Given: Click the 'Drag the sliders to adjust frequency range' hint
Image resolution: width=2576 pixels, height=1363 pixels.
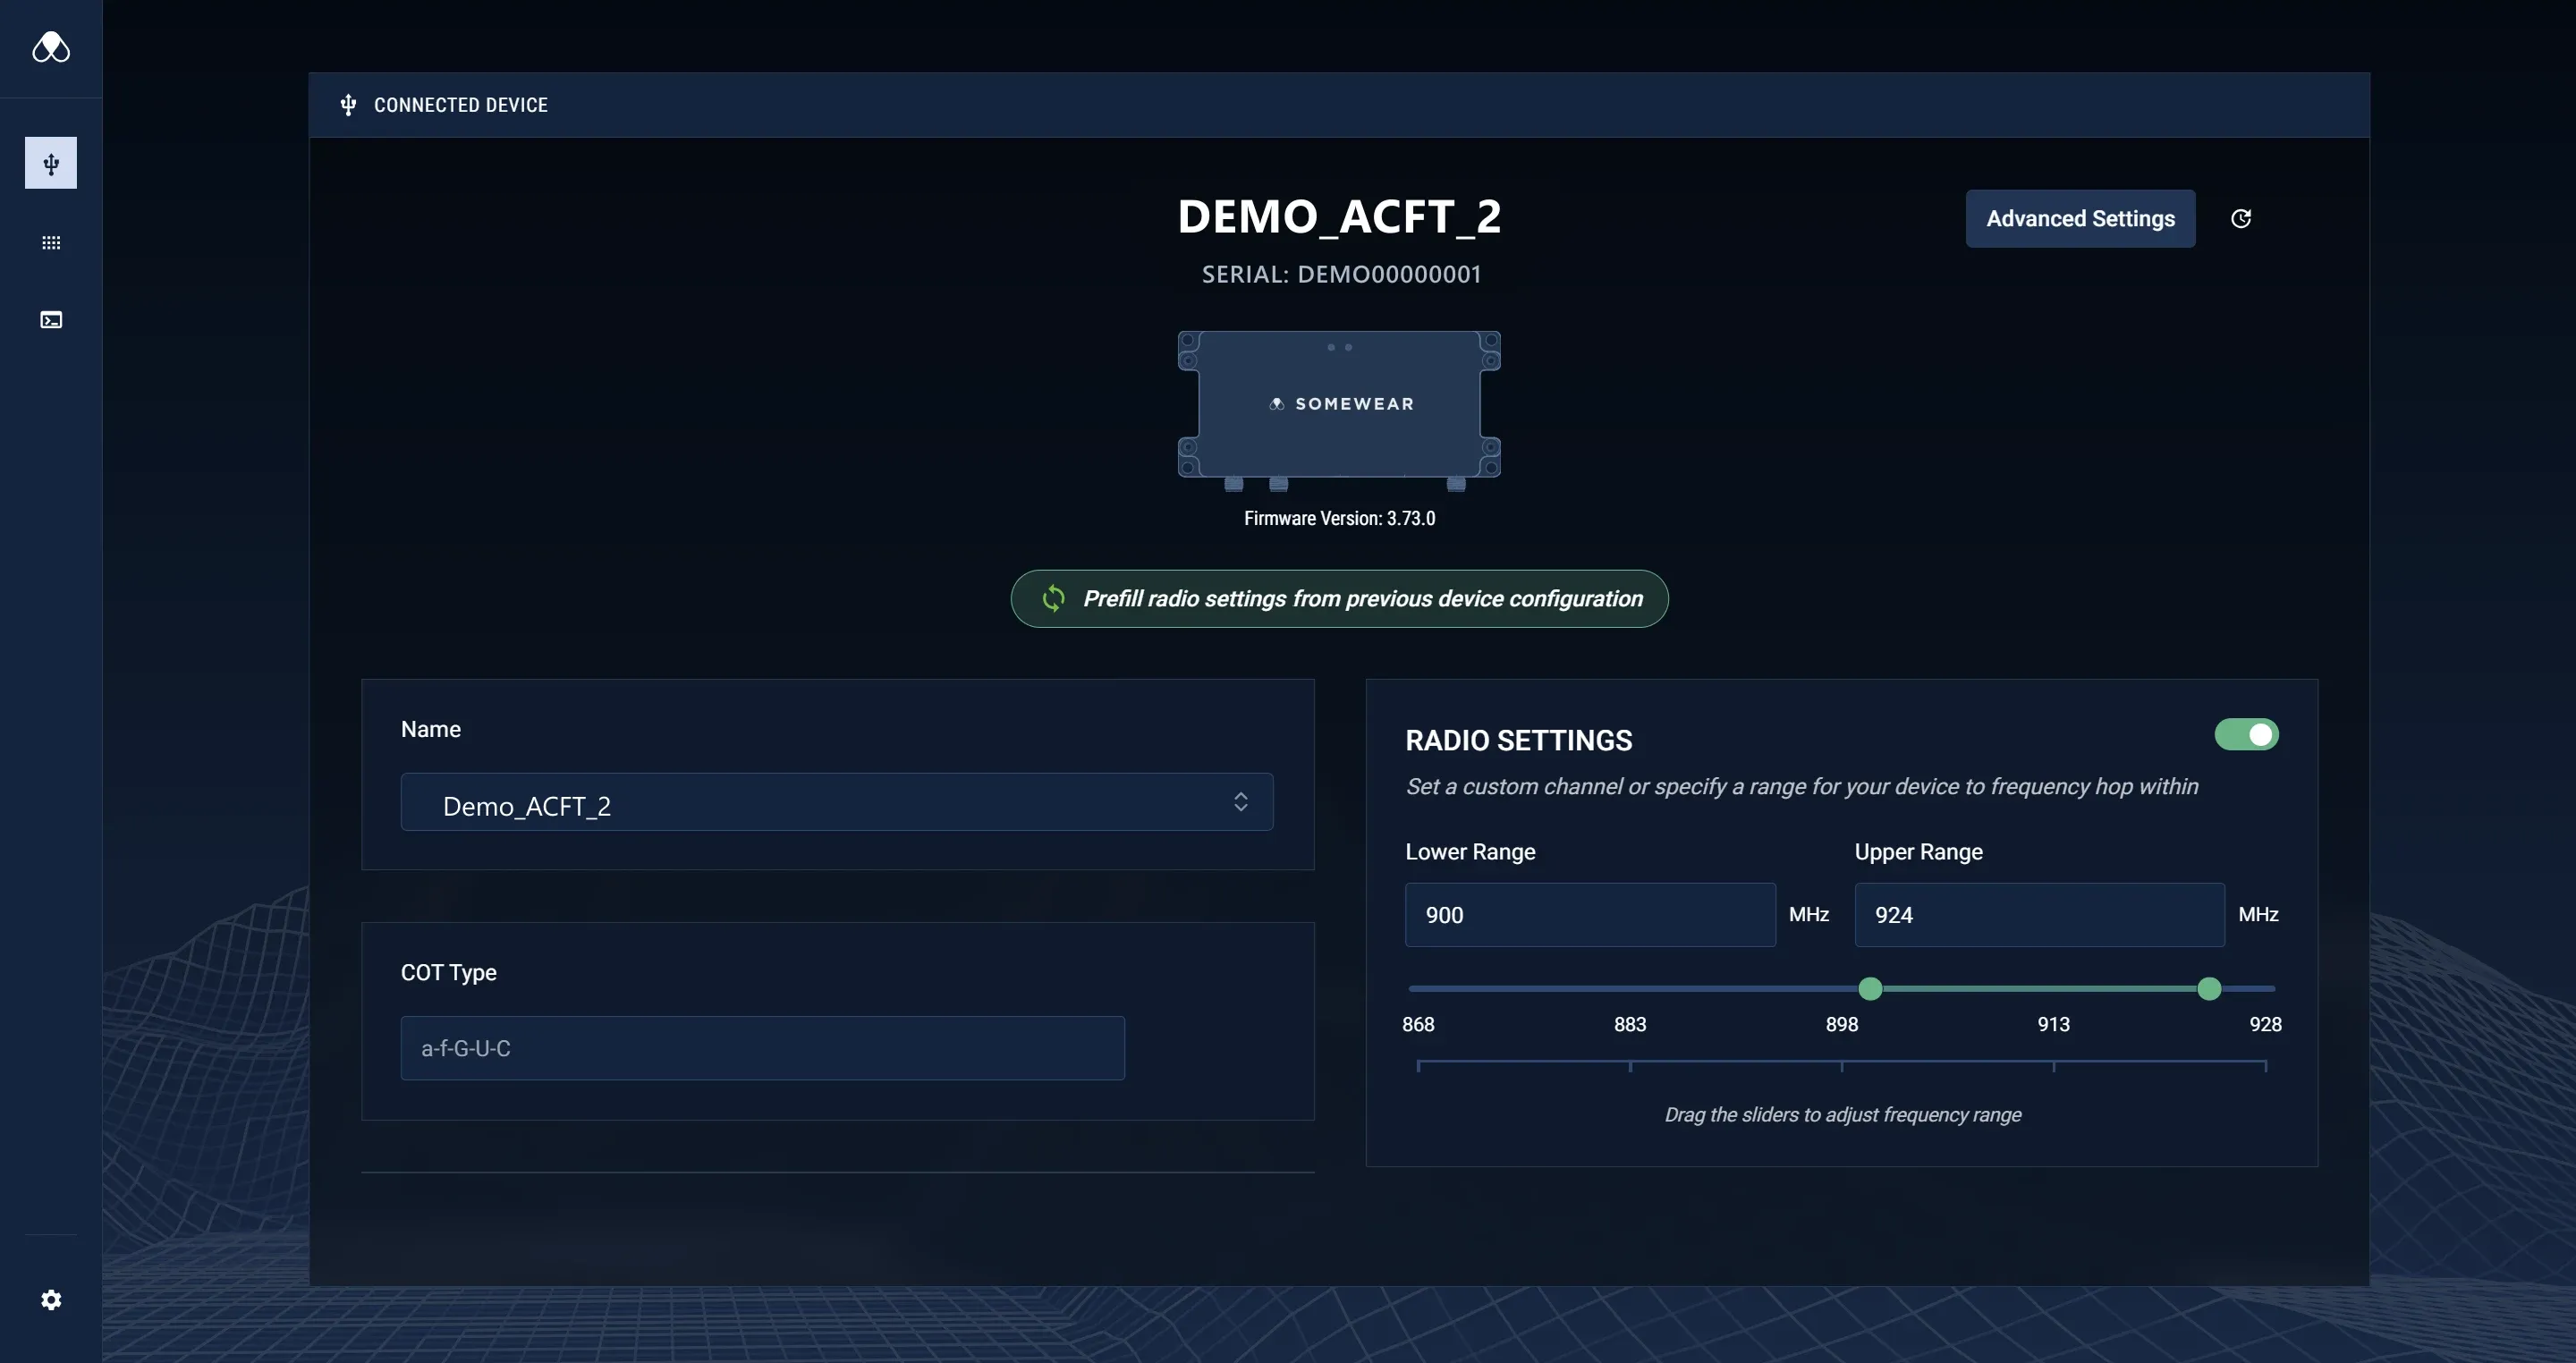Looking at the screenshot, I should coord(1842,1115).
